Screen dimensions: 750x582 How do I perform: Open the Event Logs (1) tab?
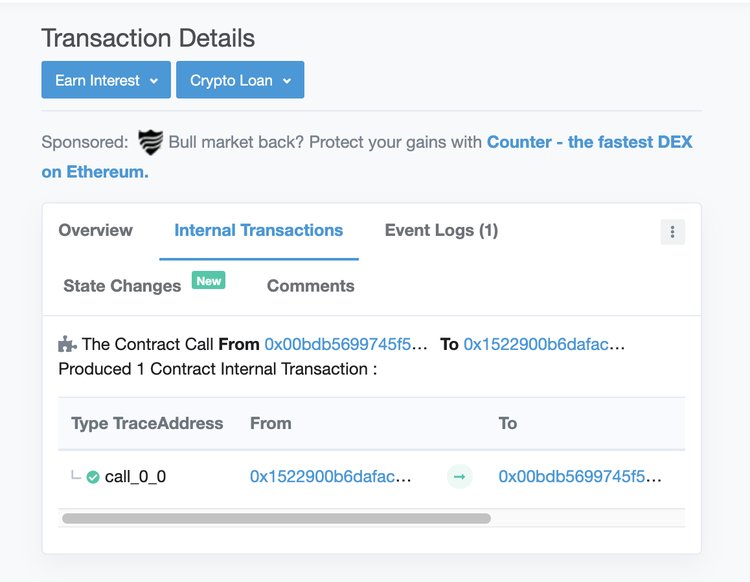[x=441, y=230]
